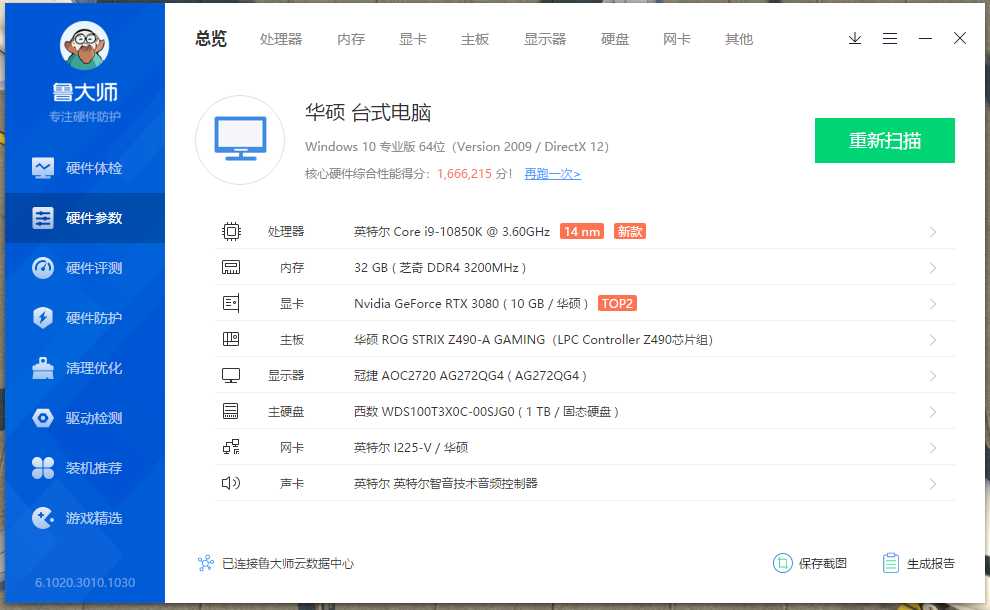The width and height of the screenshot is (990, 610).
Task: Go to 硬件防护 protection section
Action: click(85, 318)
